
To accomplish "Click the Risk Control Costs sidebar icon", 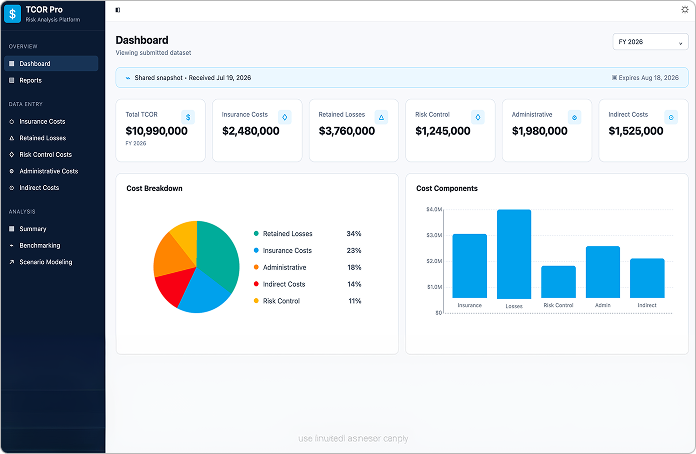I will tap(12, 154).
